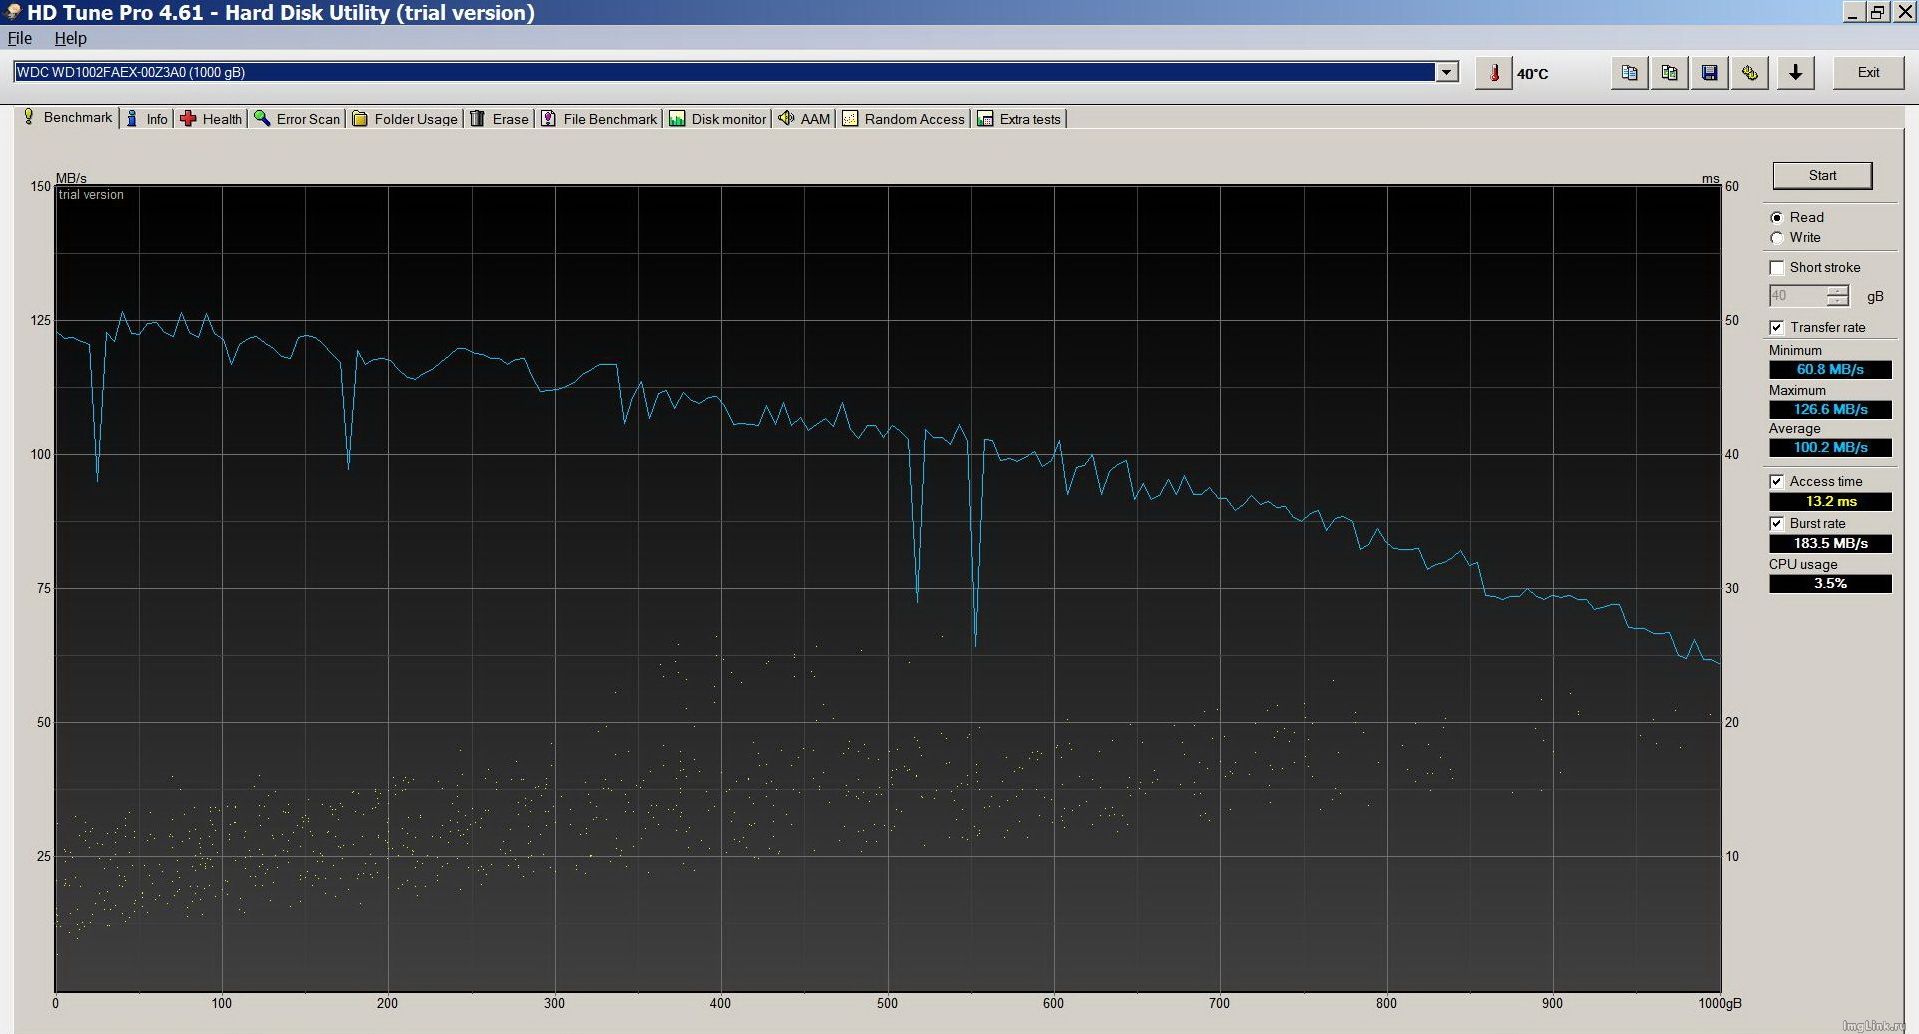Toggle the Burst rate checkbox
This screenshot has width=1919, height=1034.
point(1777,524)
